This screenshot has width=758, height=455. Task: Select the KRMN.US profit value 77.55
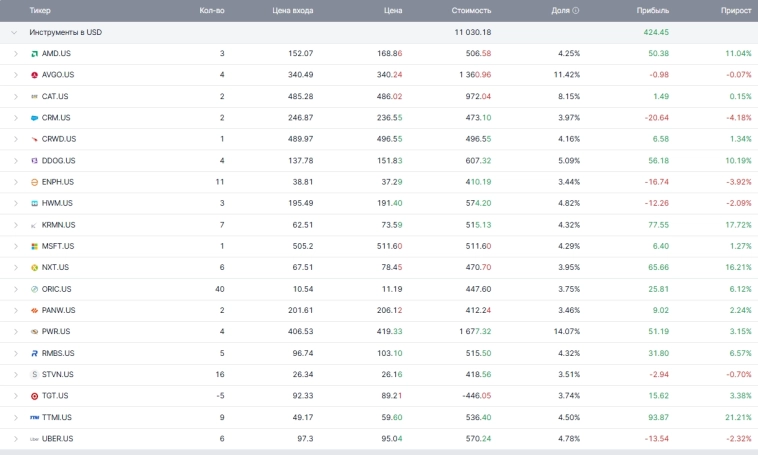point(658,225)
